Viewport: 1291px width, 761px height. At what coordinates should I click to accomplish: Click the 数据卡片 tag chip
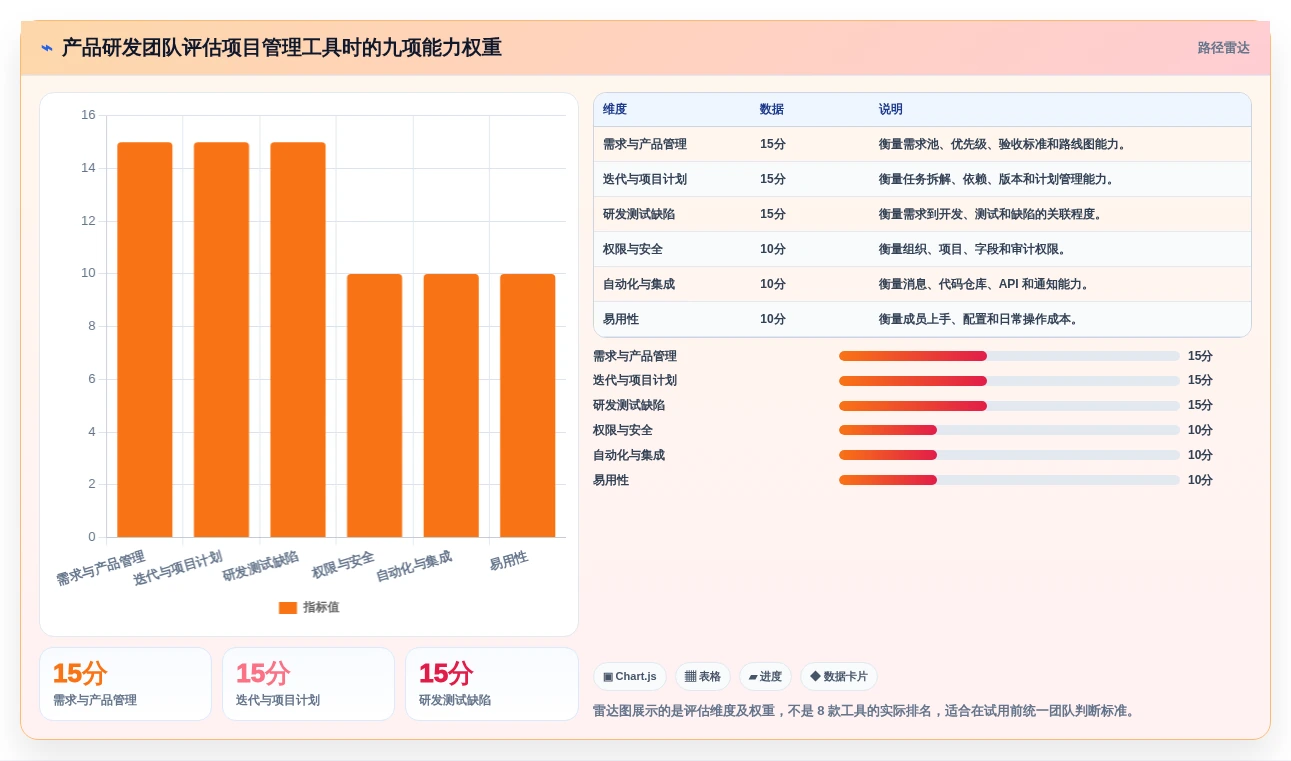pyautogui.click(x=839, y=677)
